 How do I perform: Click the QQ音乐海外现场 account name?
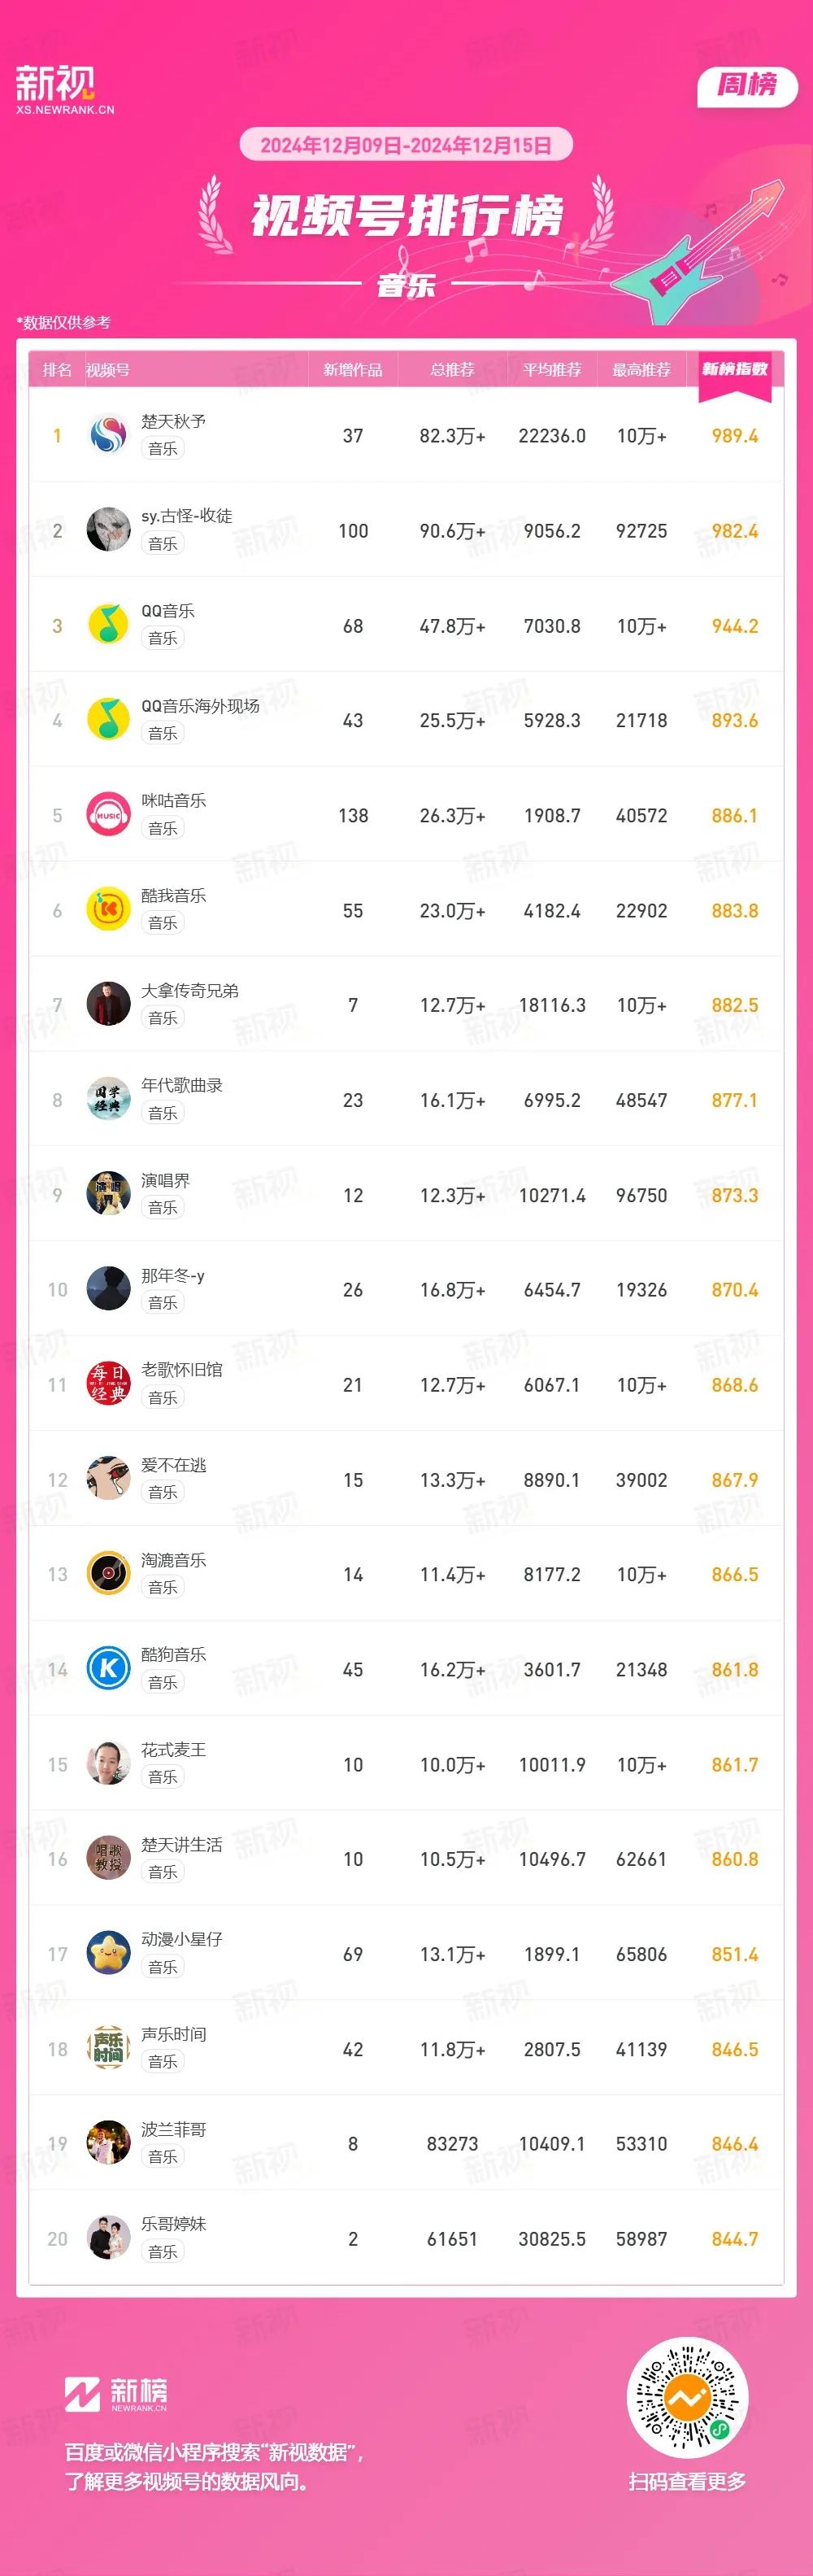pyautogui.click(x=200, y=706)
